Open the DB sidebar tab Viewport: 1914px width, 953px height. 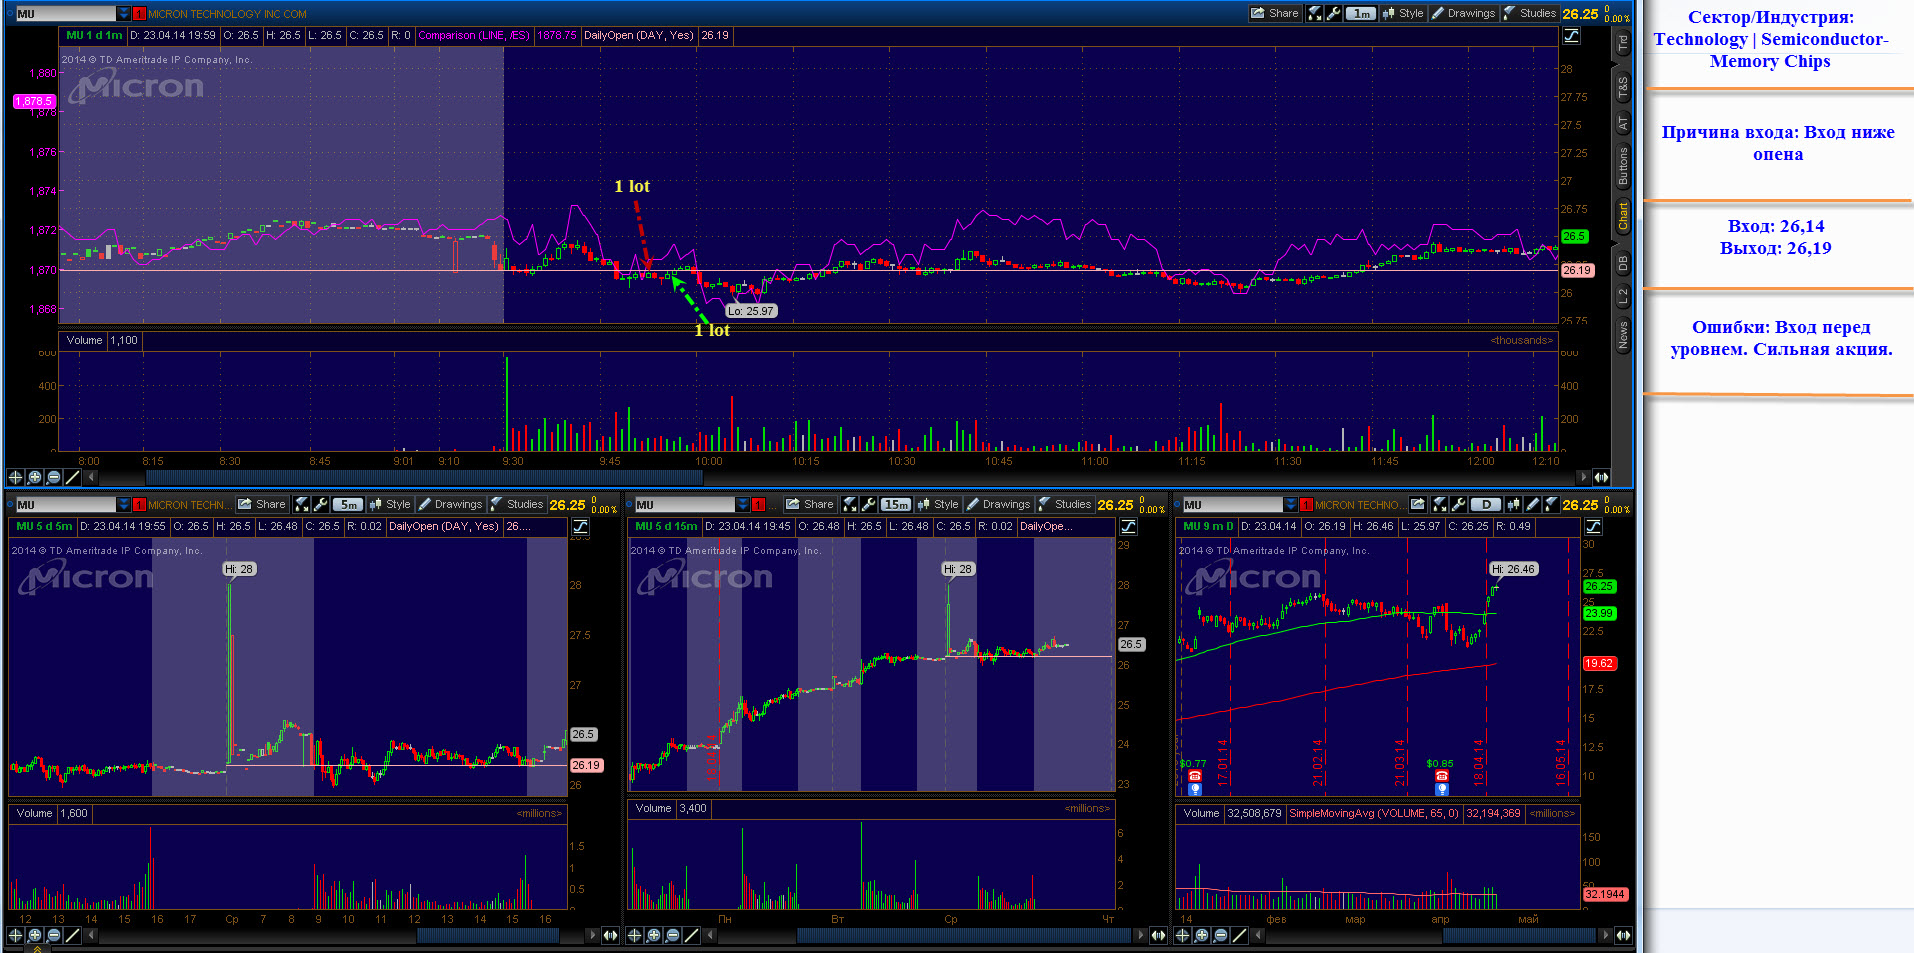[x=1622, y=263]
